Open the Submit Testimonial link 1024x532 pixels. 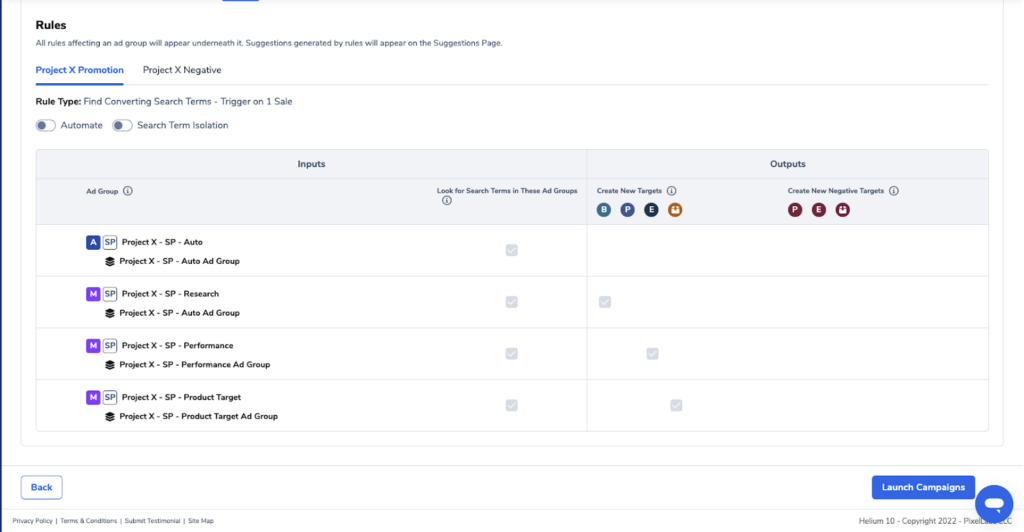tap(152, 521)
